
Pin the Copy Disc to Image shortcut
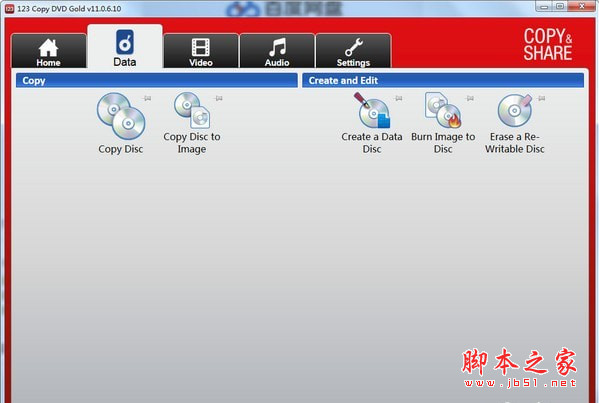pos(219,99)
